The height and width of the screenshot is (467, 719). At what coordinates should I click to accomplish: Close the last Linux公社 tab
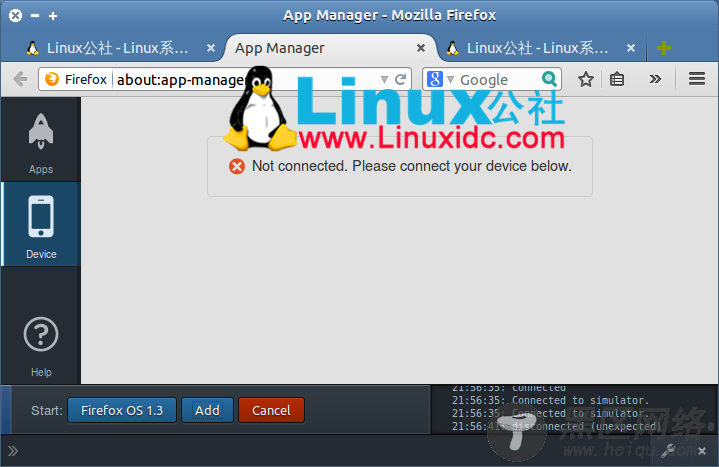click(x=631, y=48)
